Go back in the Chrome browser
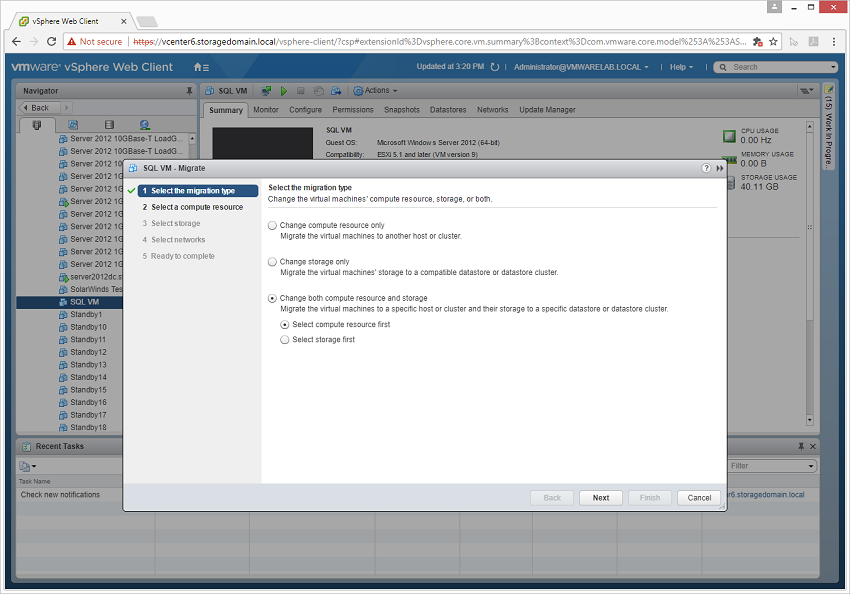This screenshot has height=594, width=850. 16,42
